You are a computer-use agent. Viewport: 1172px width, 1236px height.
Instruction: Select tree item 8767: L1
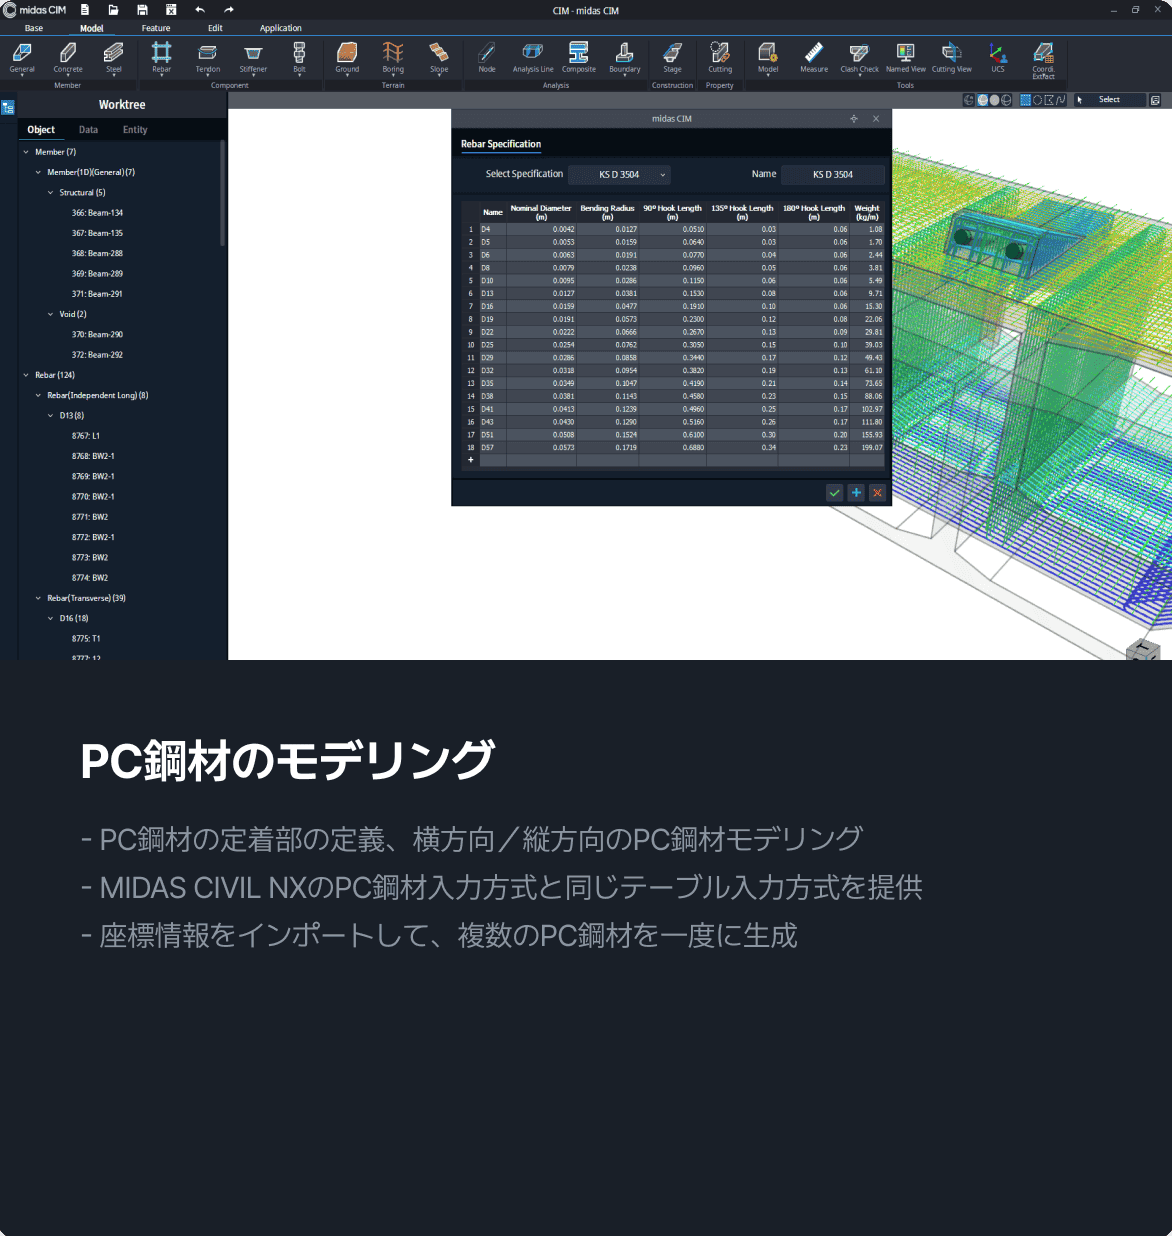point(86,436)
